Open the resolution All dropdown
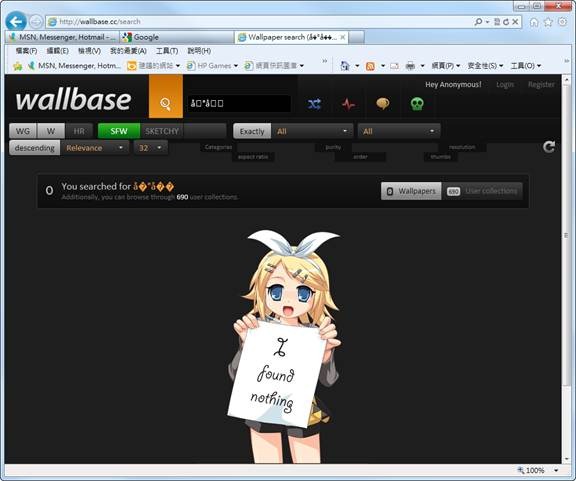Screen dimensions: 576x481 tap(312, 131)
